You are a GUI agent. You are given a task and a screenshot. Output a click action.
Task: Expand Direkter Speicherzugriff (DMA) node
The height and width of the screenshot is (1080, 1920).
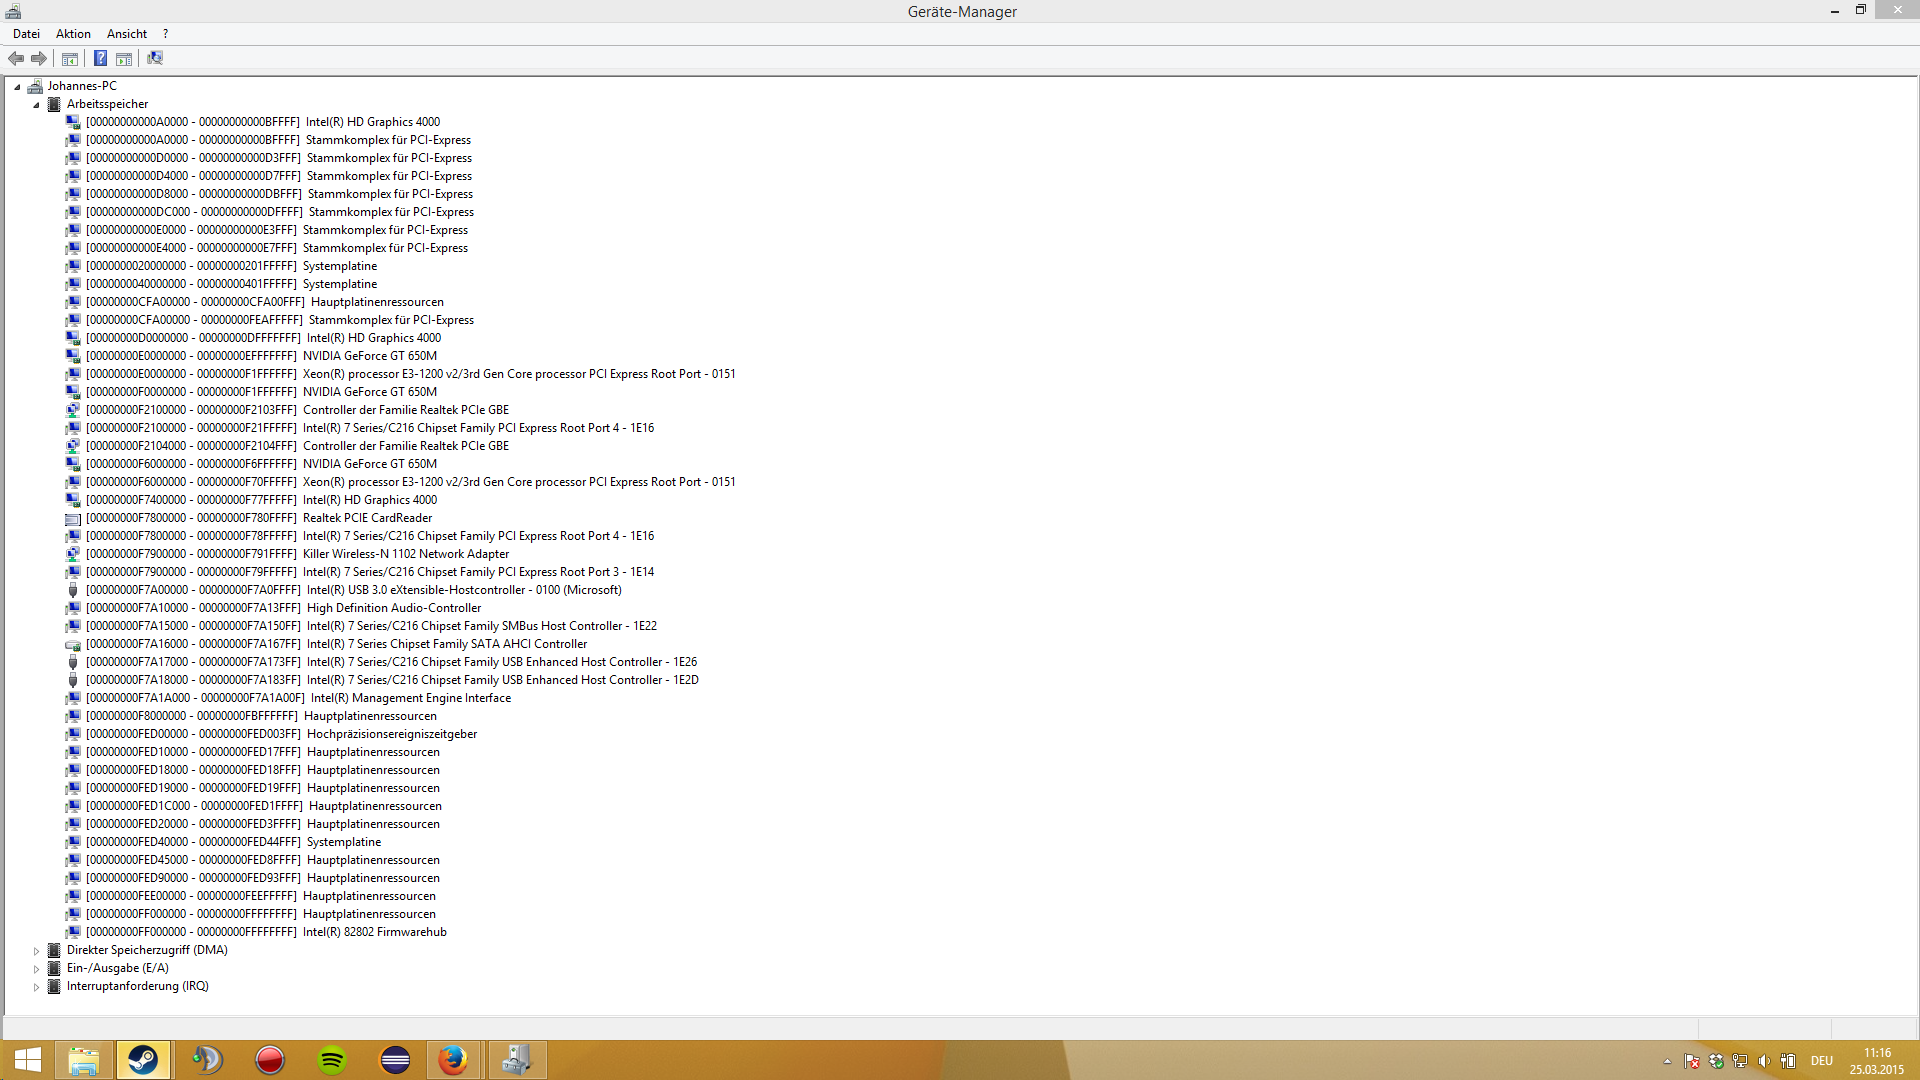click(37, 951)
